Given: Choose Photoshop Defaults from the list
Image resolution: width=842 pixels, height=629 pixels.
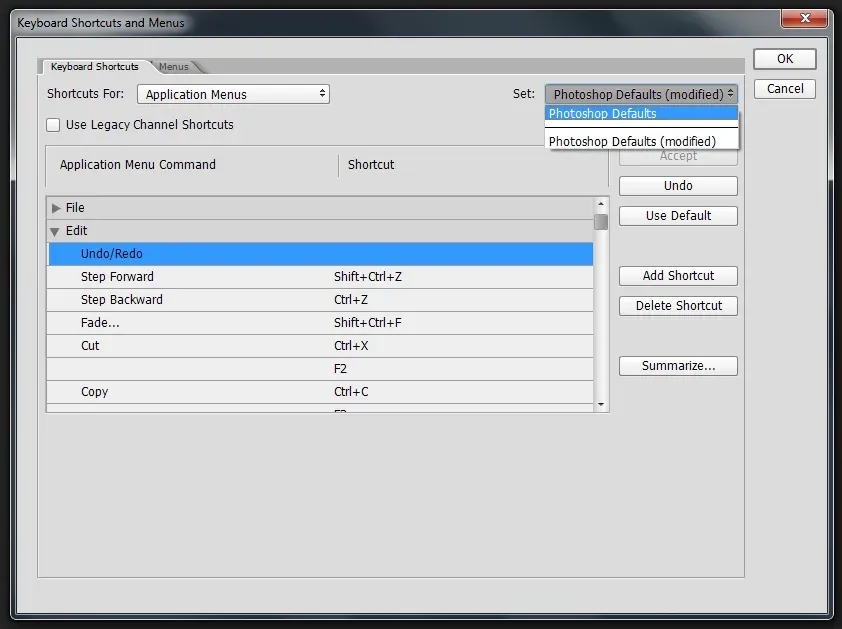Looking at the screenshot, I should (x=641, y=113).
